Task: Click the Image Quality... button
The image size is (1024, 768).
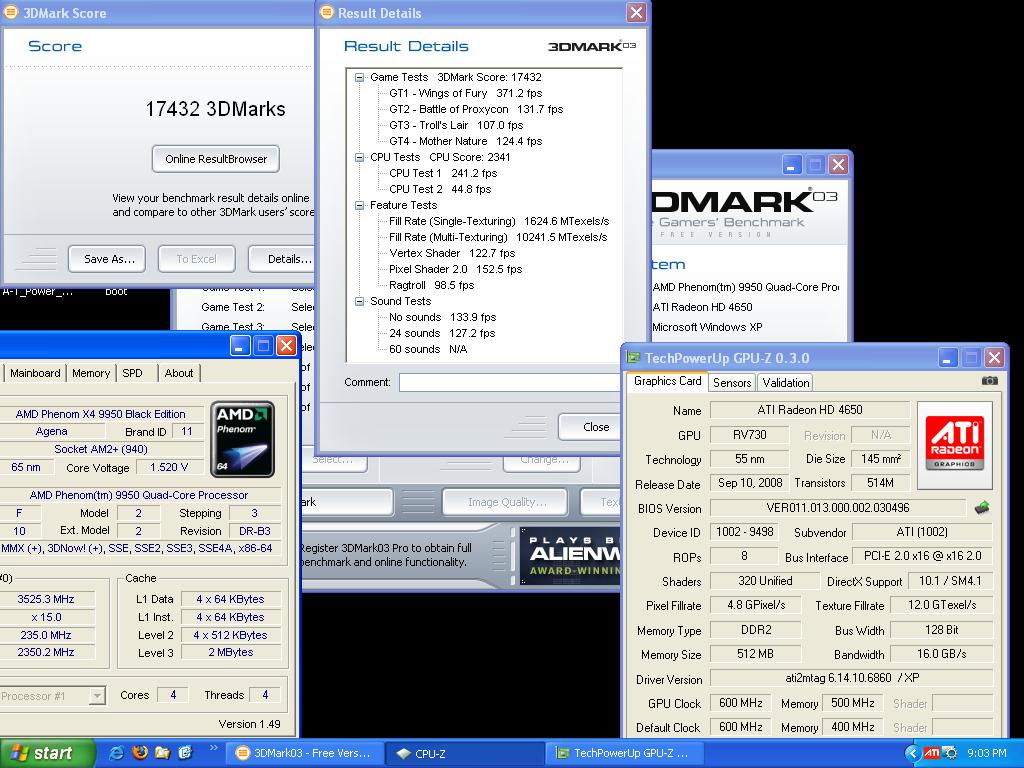Action: (x=507, y=502)
